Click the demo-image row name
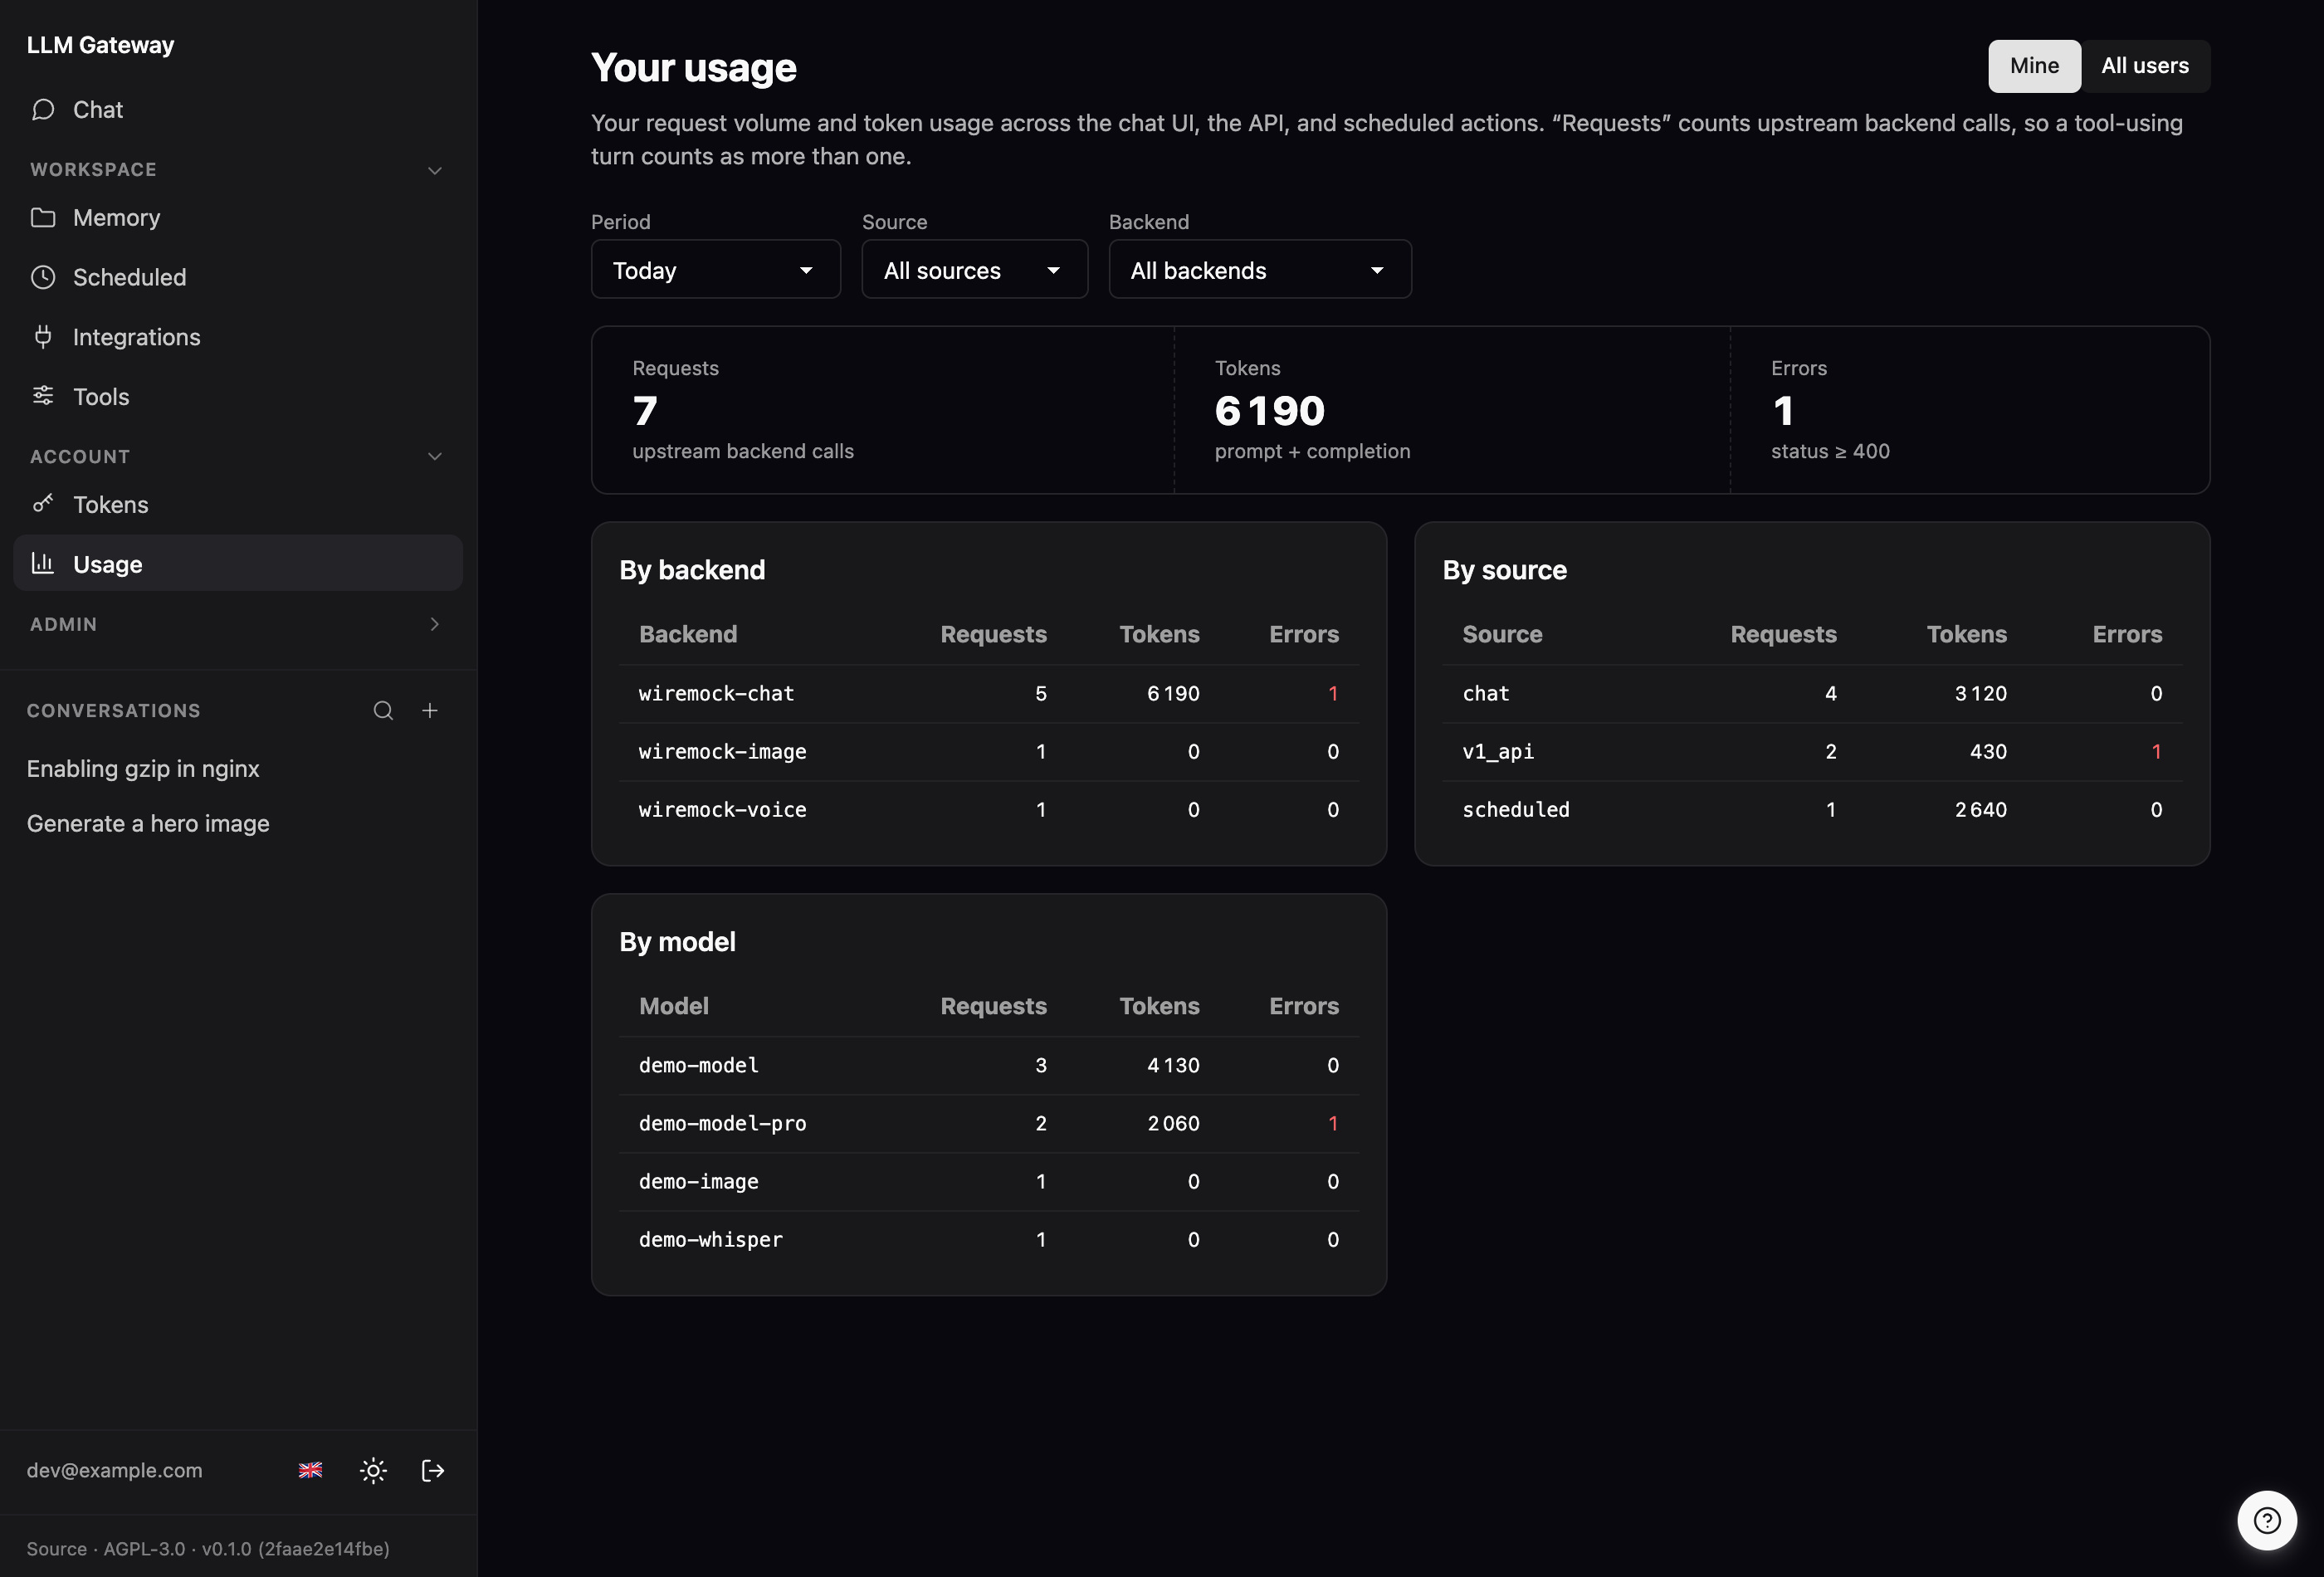 [x=698, y=1181]
